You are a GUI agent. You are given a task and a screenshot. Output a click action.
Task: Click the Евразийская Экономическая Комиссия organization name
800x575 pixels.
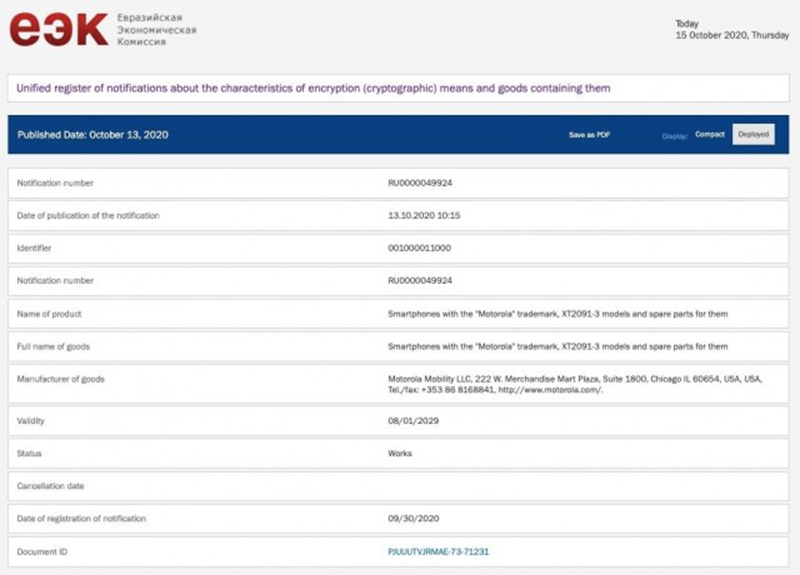point(156,30)
